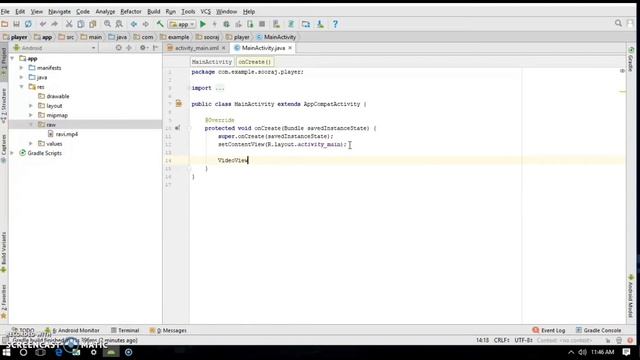Screen dimensions: 640x360
Task: Click the Open folder toolbar icon
Action: click(5, 24)
